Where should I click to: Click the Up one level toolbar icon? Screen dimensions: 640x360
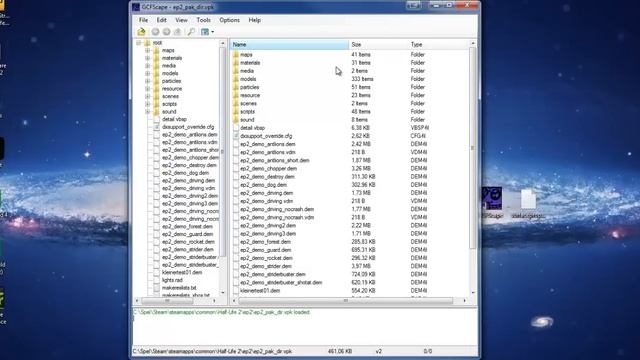tap(178, 31)
